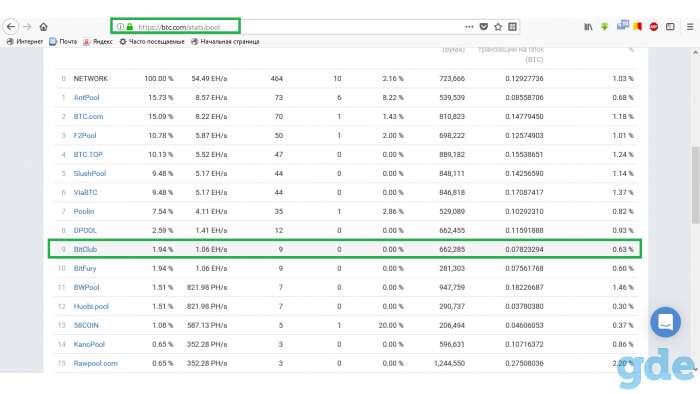The height and width of the screenshot is (394, 700).
Task: Click Rawpool.com's 1,244,550 value
Action: 449,363
